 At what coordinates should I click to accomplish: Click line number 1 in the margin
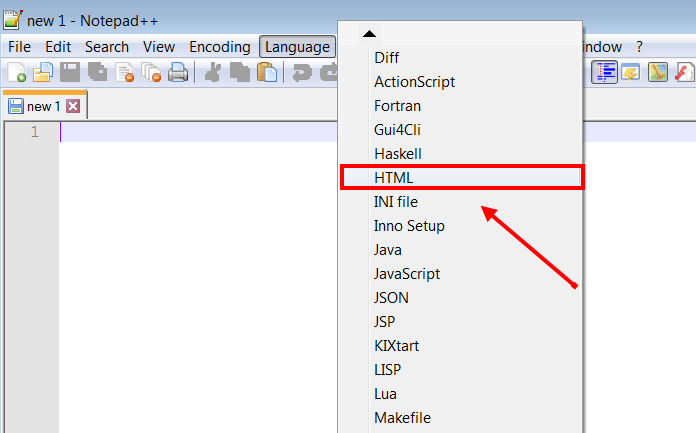35,132
